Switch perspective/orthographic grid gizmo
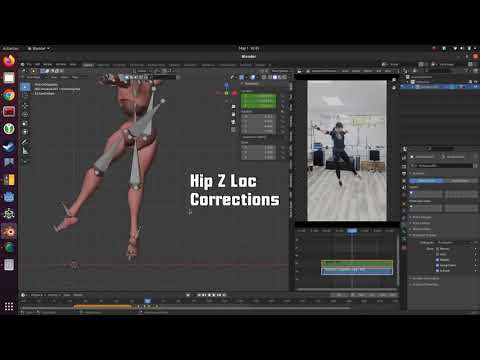 pos(234,130)
